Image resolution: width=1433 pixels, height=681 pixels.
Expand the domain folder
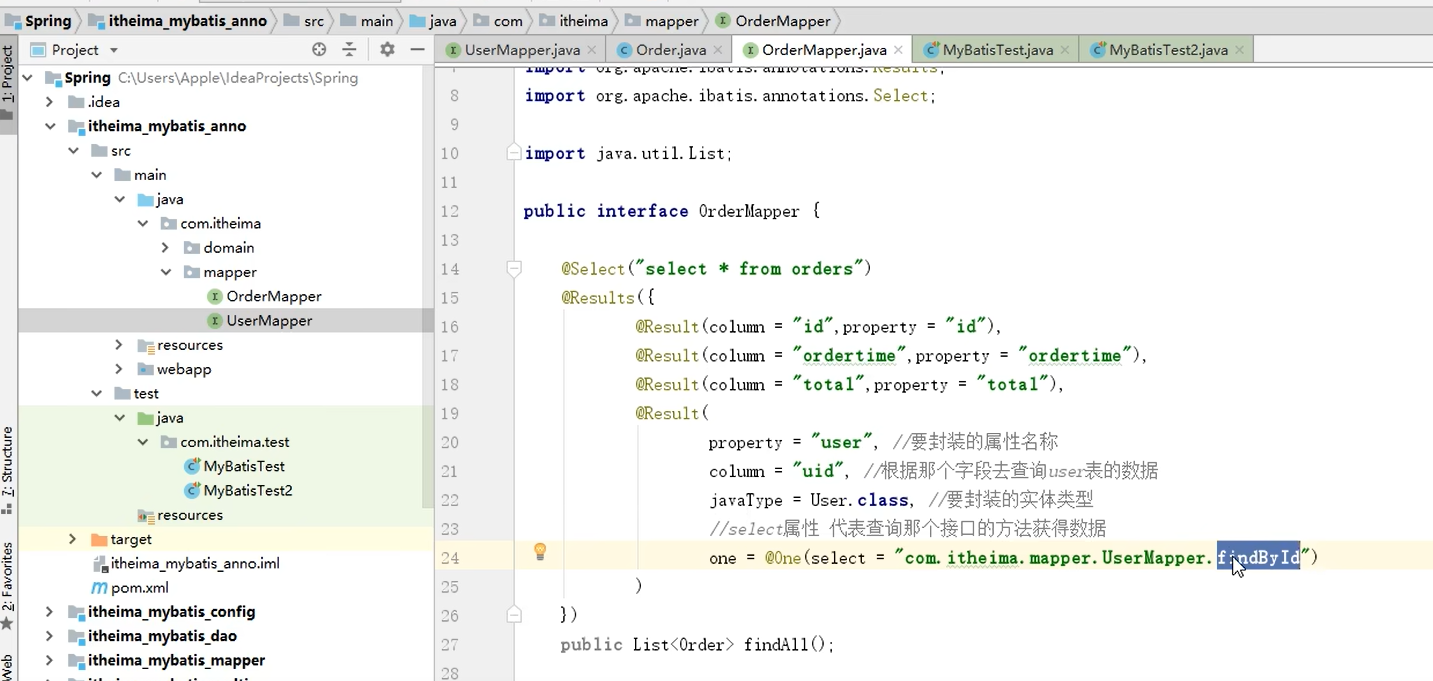pos(165,247)
